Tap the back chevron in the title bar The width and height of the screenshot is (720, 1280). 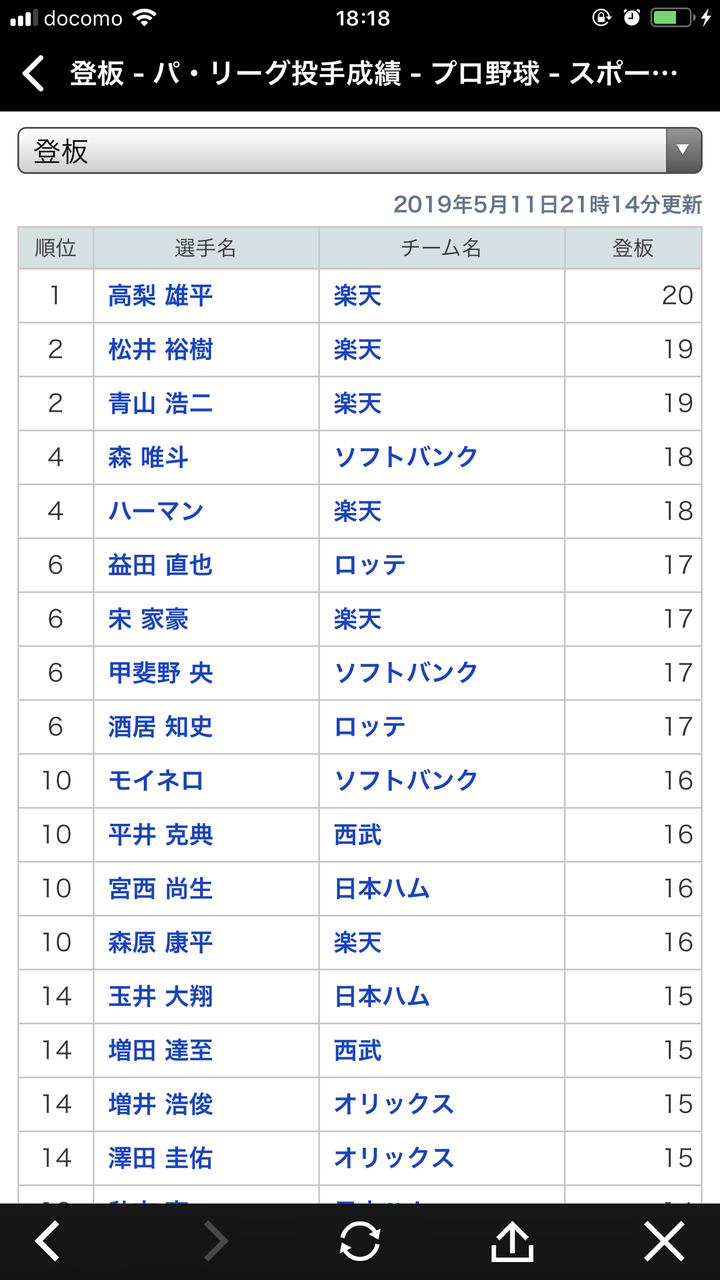click(33, 74)
